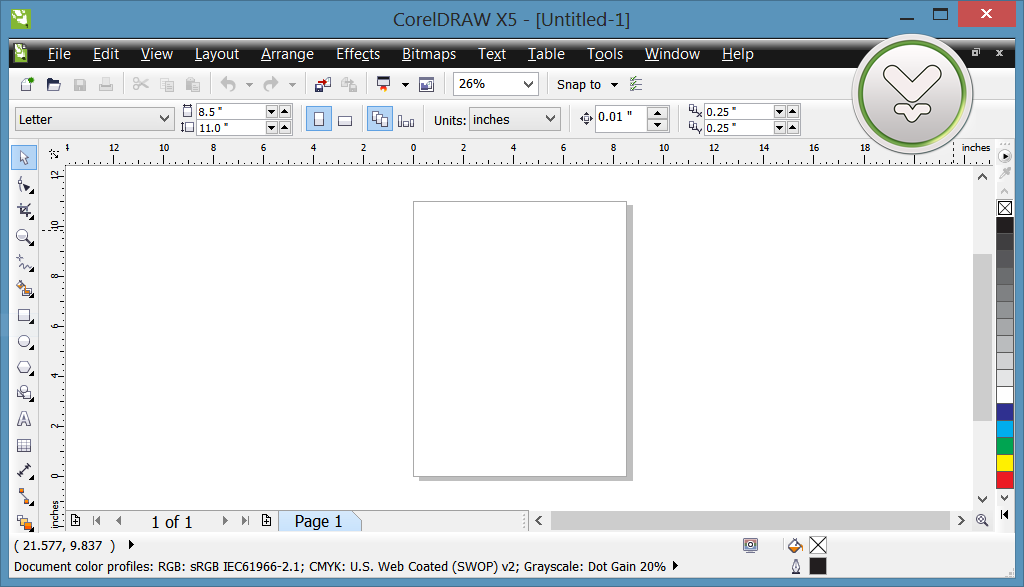This screenshot has width=1024, height=587.
Task: Select the Polygon tool
Action: [24, 368]
